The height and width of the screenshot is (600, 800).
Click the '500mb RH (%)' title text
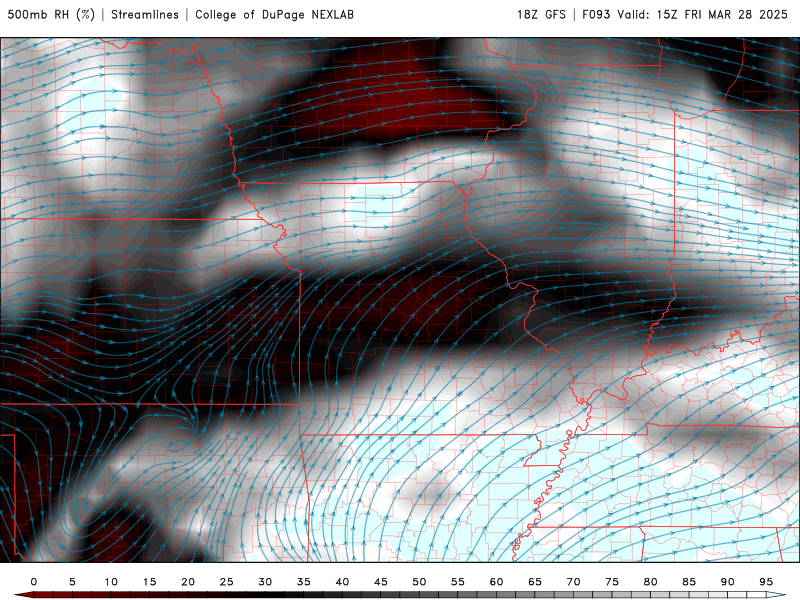tap(51, 15)
